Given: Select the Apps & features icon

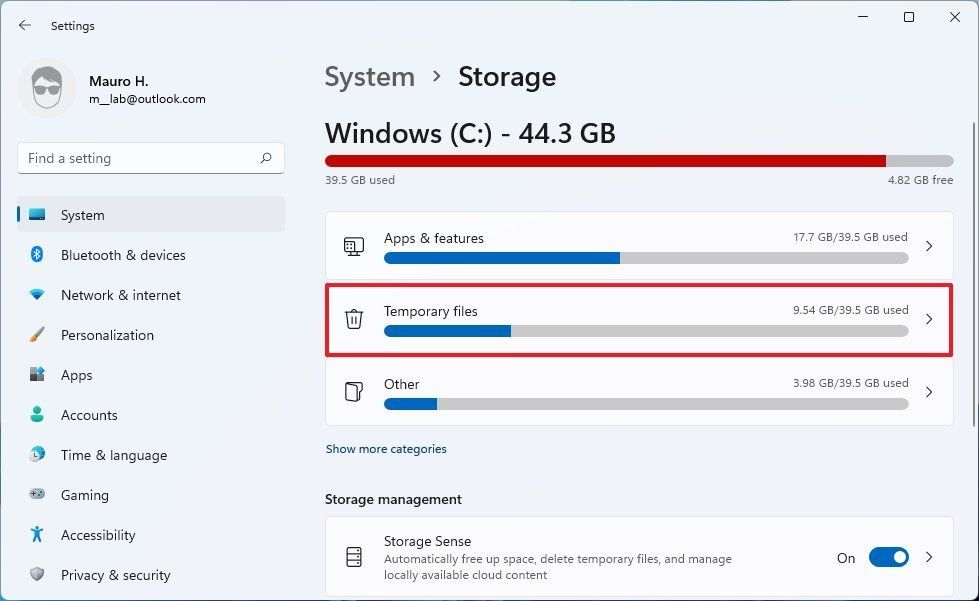Looking at the screenshot, I should click(x=354, y=245).
